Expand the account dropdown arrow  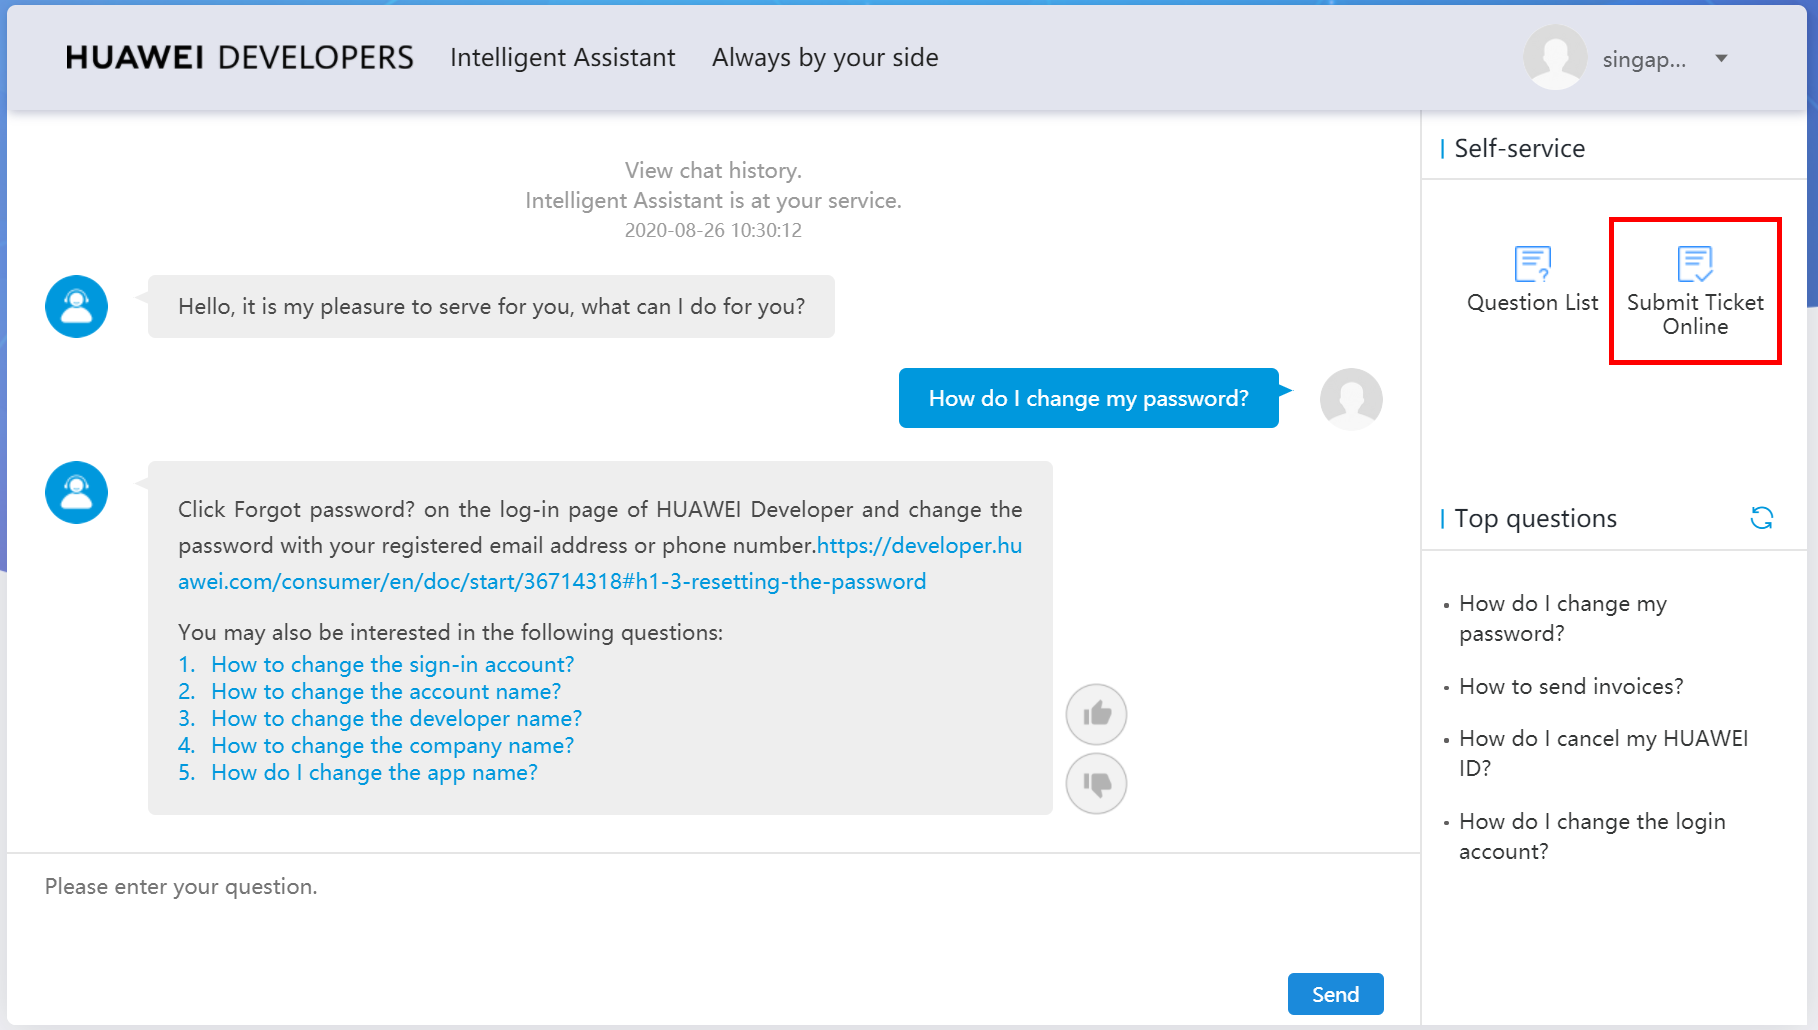tap(1721, 58)
